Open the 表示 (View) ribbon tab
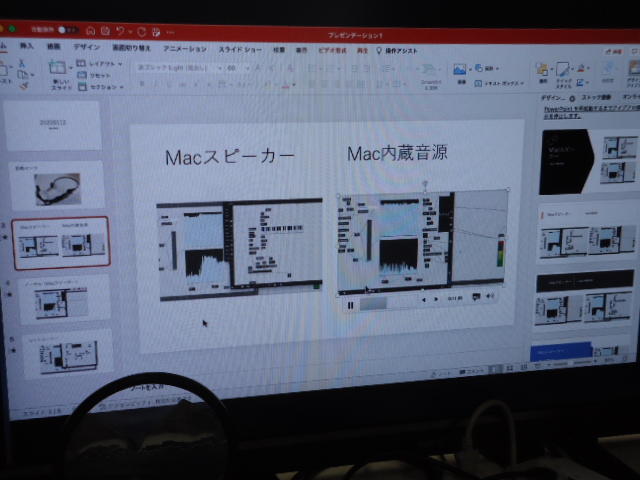The width and height of the screenshot is (640, 480). point(301,50)
